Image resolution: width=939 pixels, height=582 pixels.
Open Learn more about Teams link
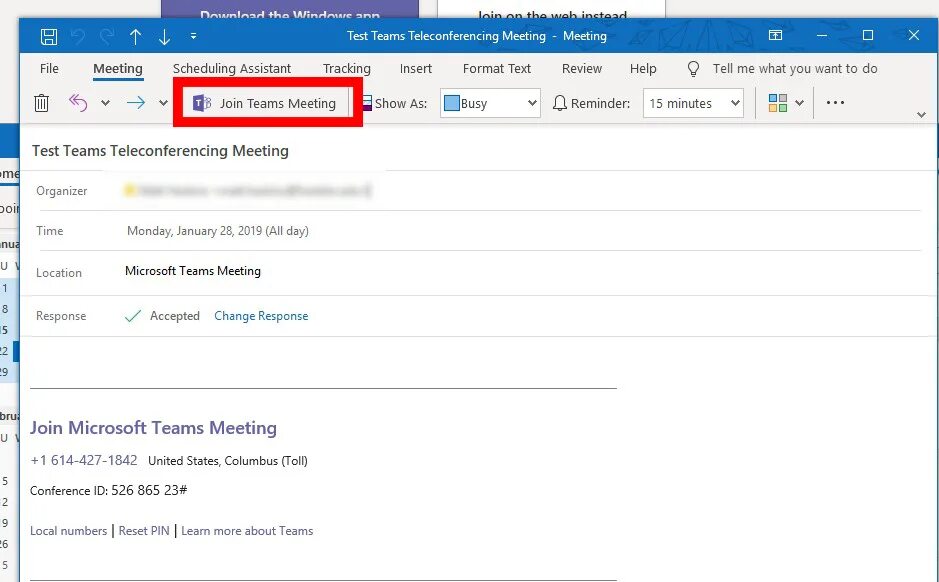247,530
